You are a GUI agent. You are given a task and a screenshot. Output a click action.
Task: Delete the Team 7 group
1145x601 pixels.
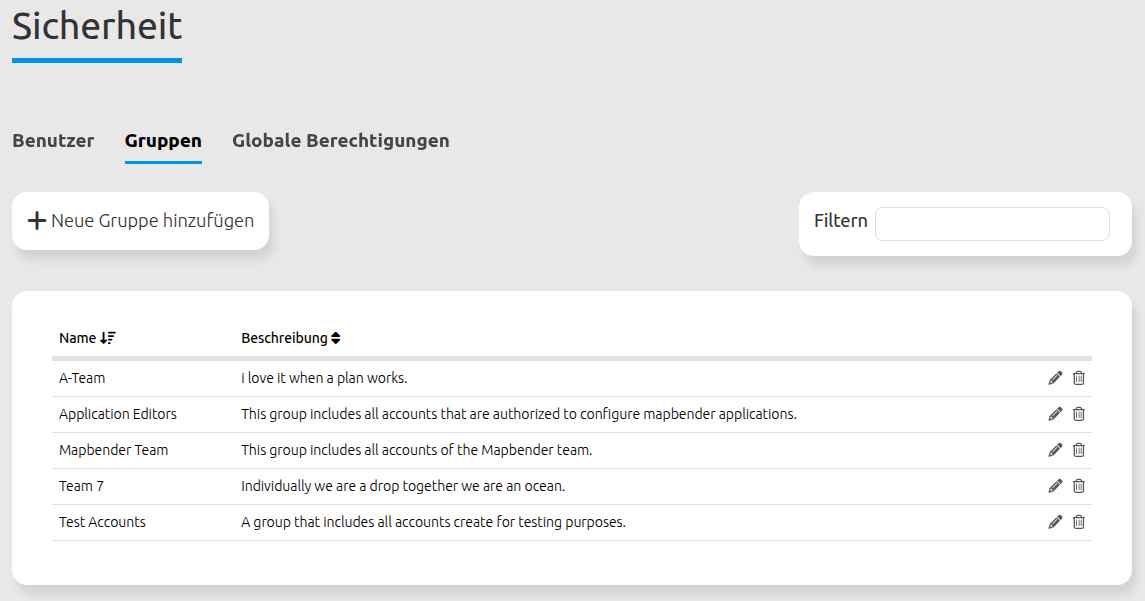point(1079,486)
